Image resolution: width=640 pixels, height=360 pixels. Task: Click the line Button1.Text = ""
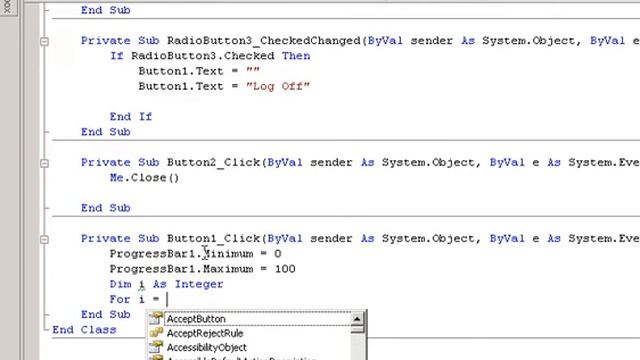pyautogui.click(x=199, y=71)
